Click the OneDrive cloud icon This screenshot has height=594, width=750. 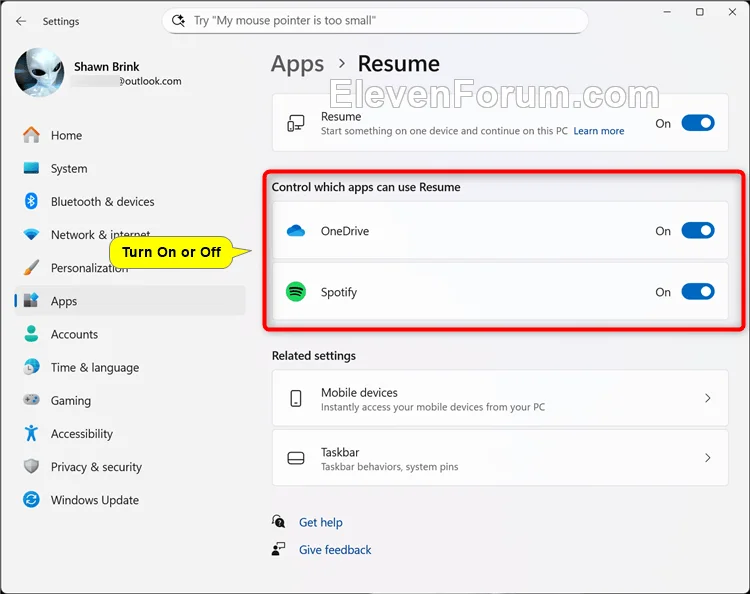point(296,231)
